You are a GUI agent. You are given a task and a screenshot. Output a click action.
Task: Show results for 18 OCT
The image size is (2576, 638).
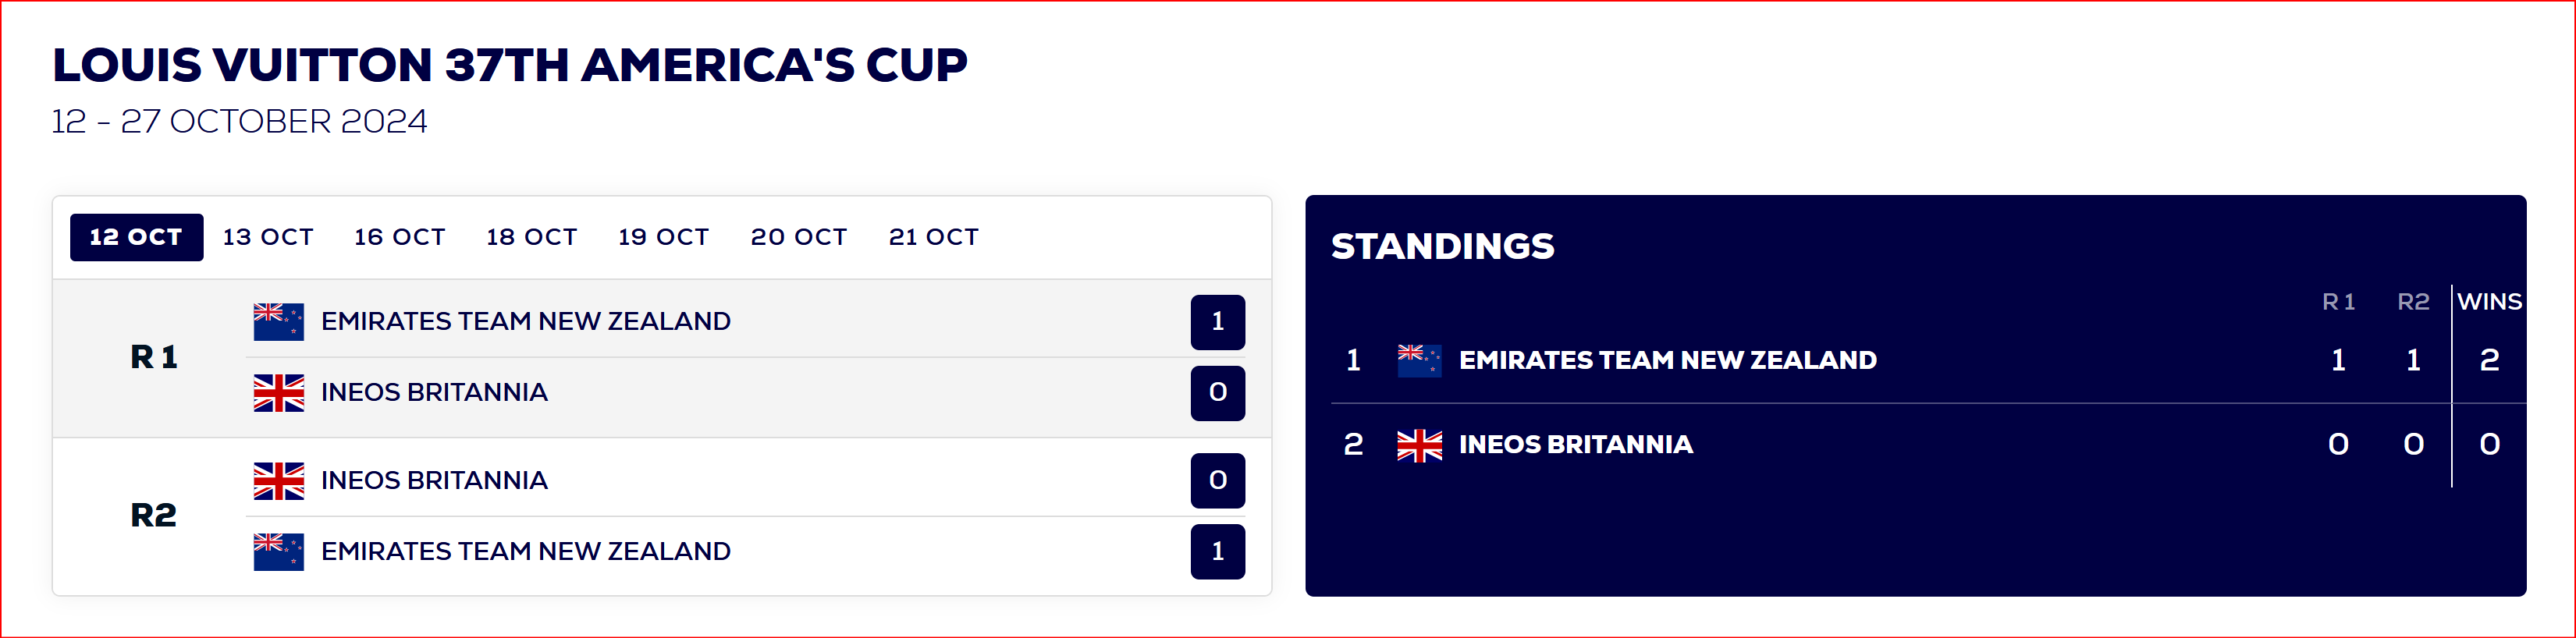point(531,237)
